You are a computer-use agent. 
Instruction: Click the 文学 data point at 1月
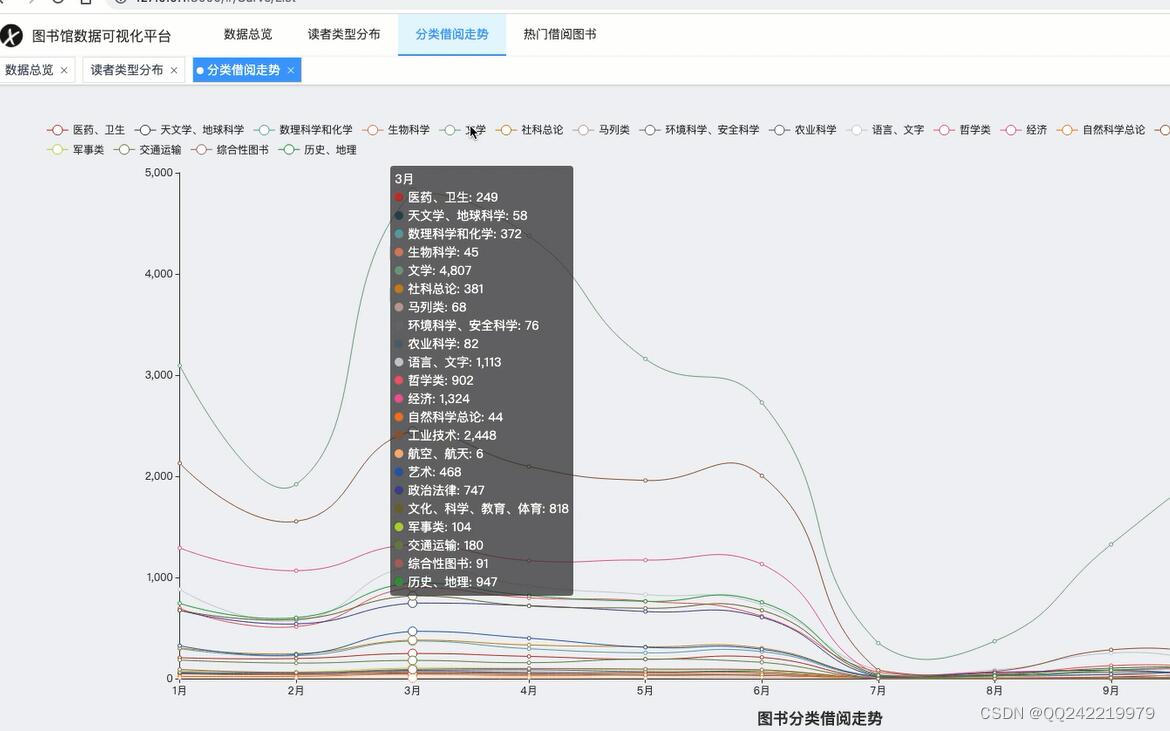[180, 365]
